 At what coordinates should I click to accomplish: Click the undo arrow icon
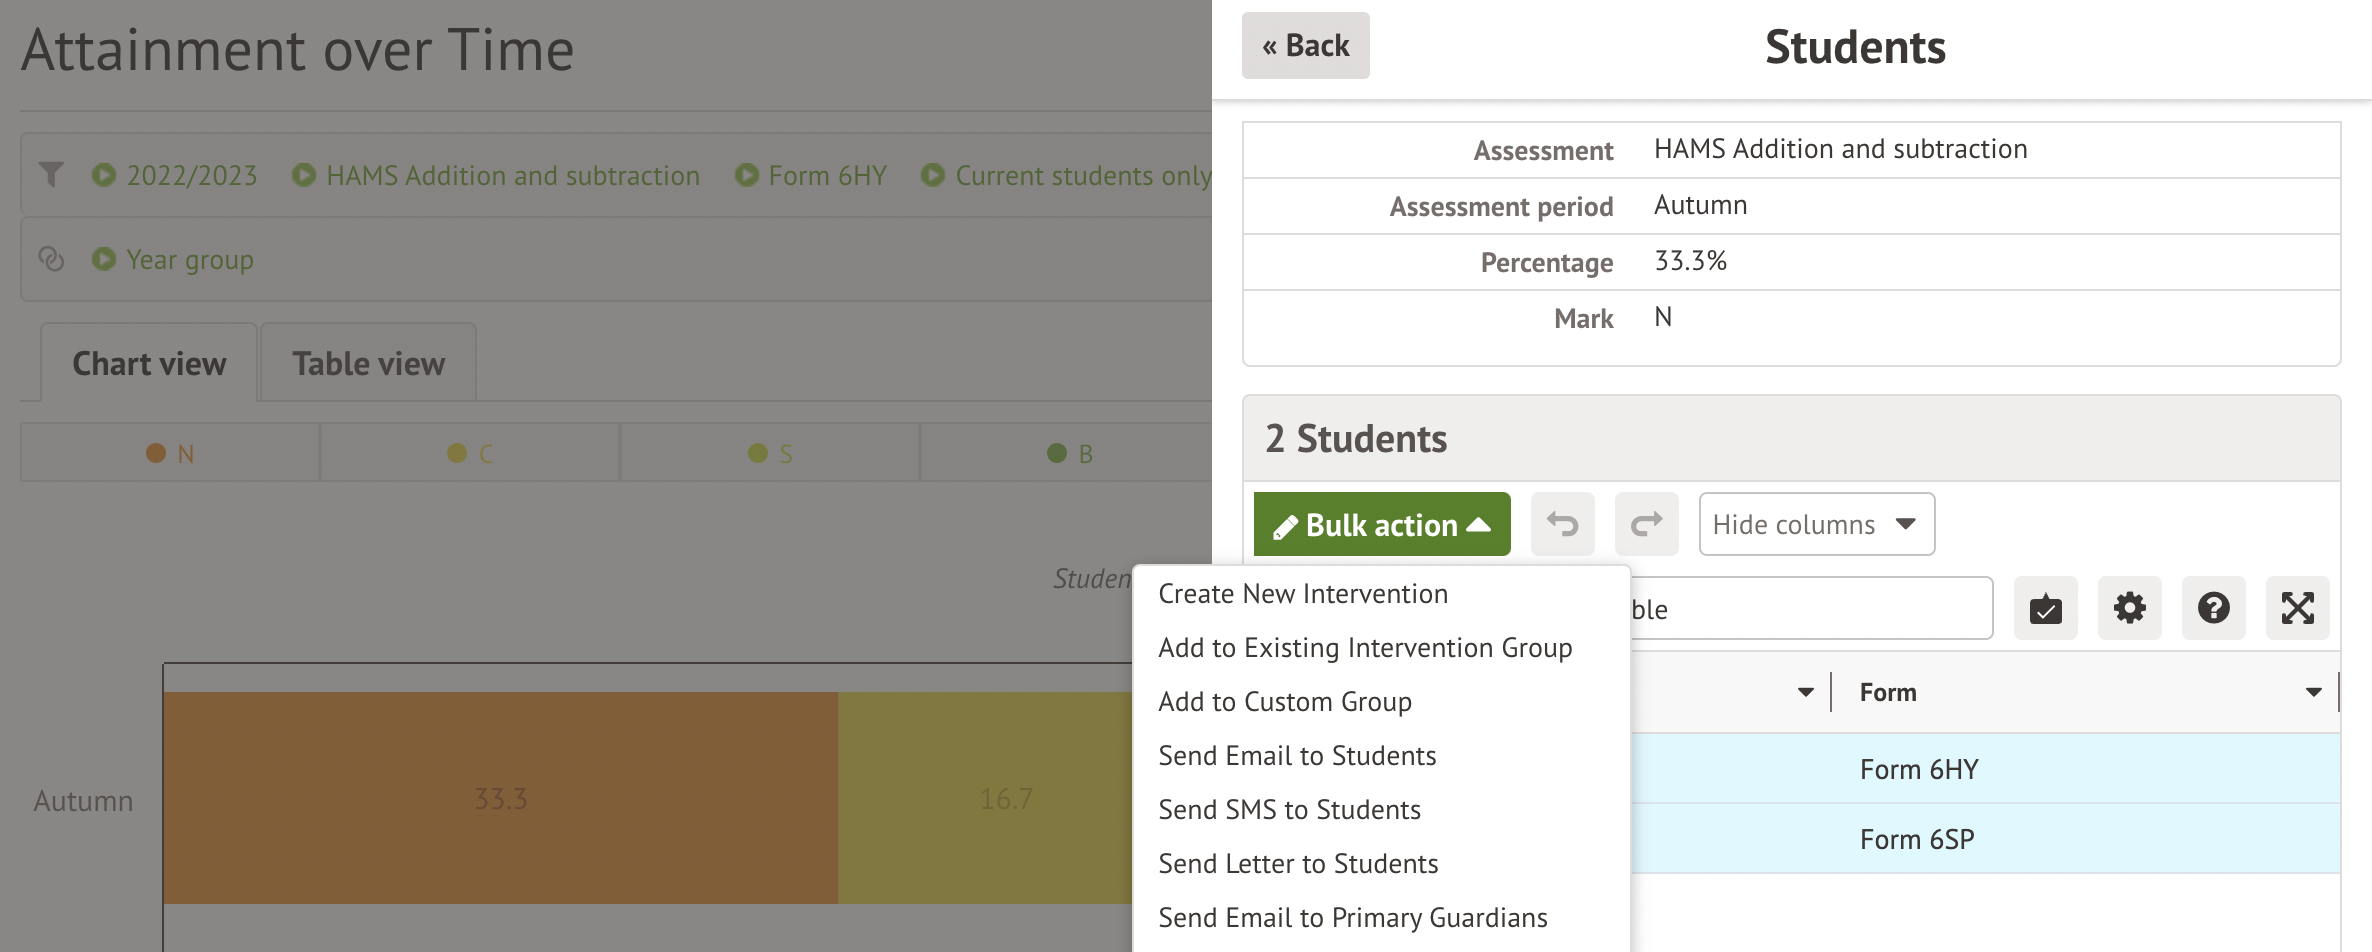click(1562, 524)
